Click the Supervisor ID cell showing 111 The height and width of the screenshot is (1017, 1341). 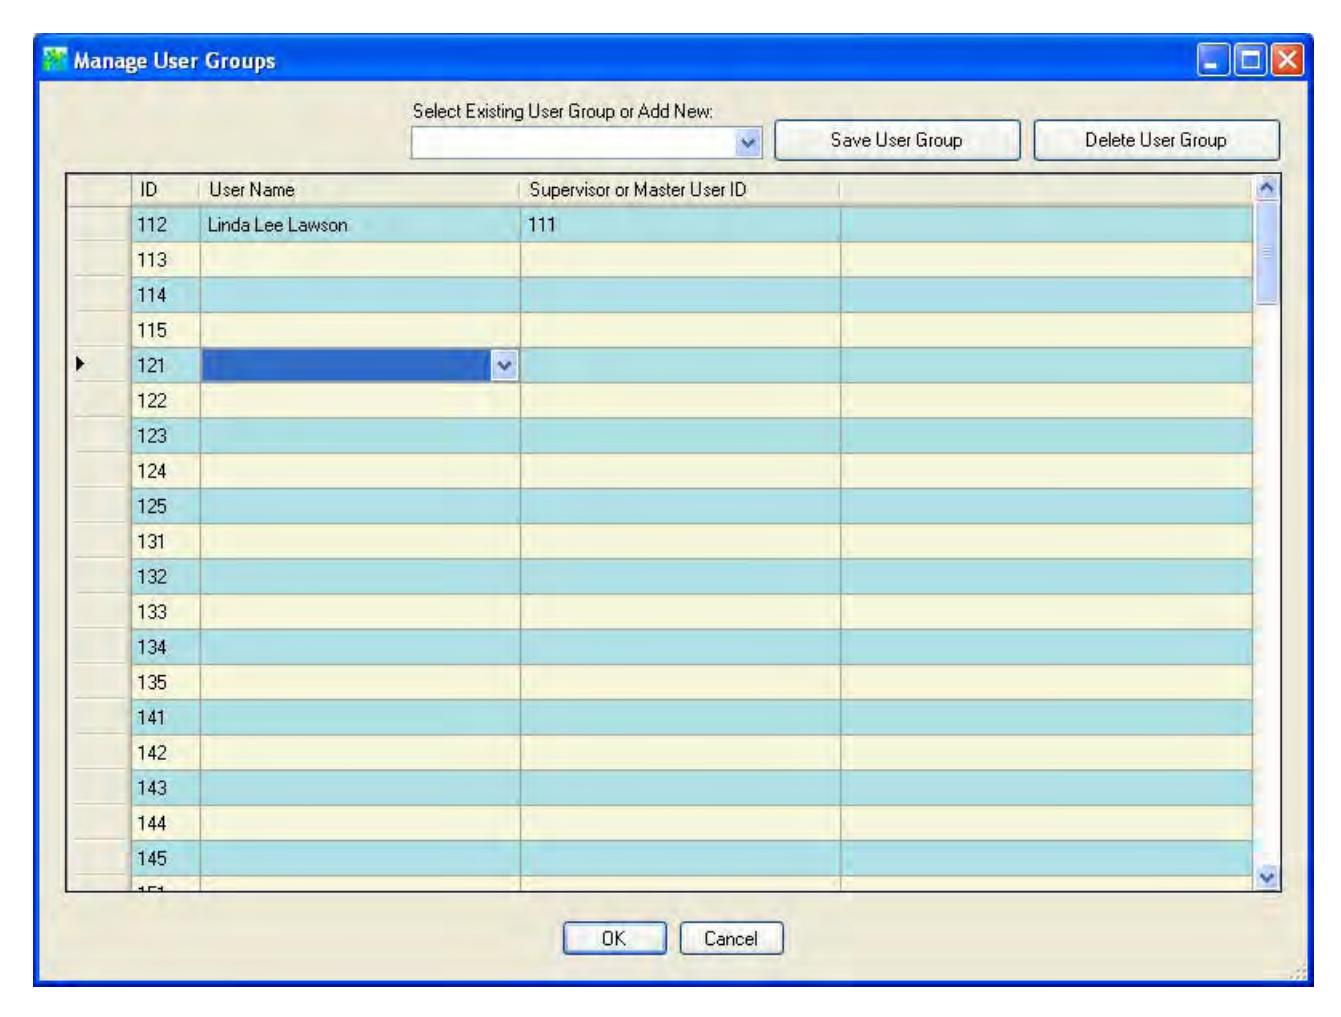[x=680, y=225]
